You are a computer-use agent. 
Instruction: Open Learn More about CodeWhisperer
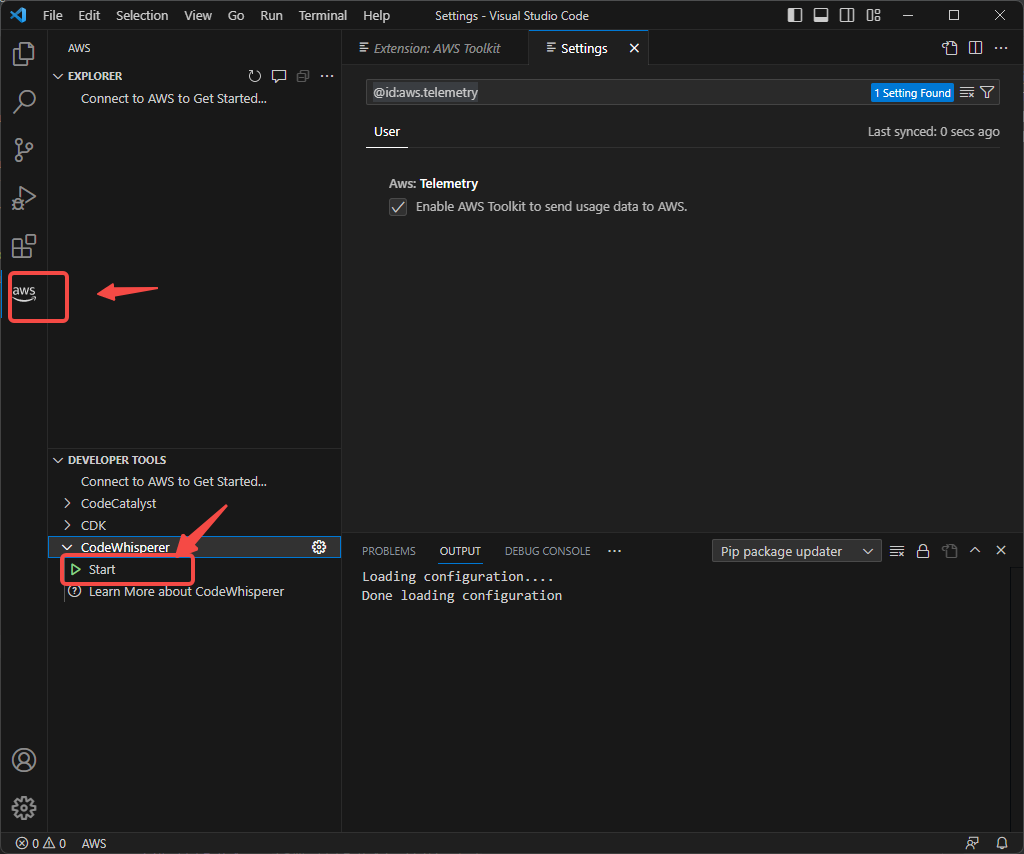[x=186, y=592]
